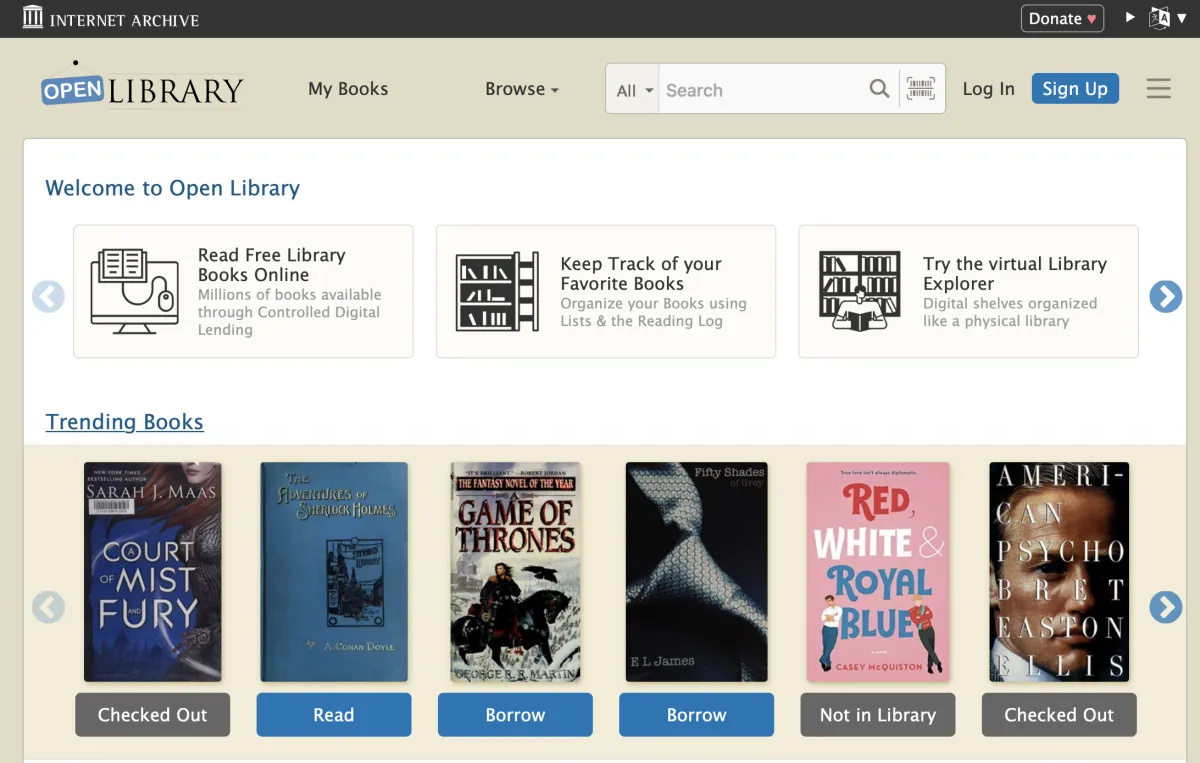Open the language translation selector

tap(1168, 18)
